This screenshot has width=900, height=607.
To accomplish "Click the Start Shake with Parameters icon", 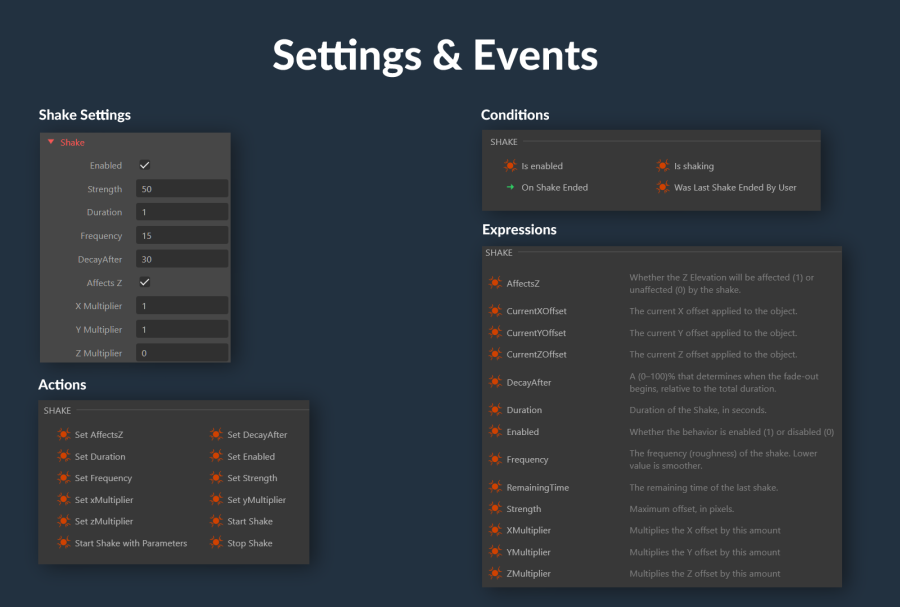I will [x=64, y=542].
